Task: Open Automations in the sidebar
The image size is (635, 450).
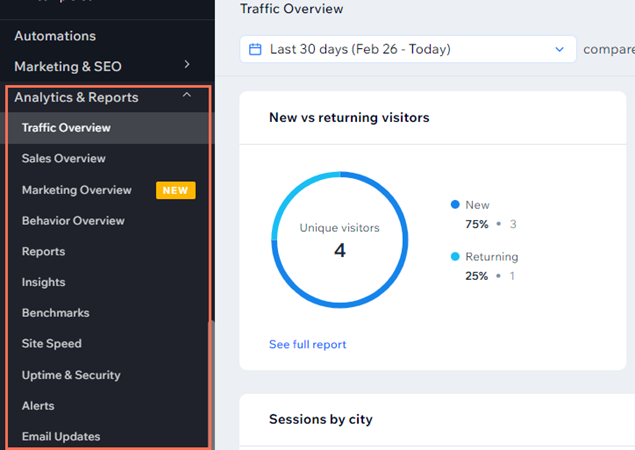Action: (55, 36)
